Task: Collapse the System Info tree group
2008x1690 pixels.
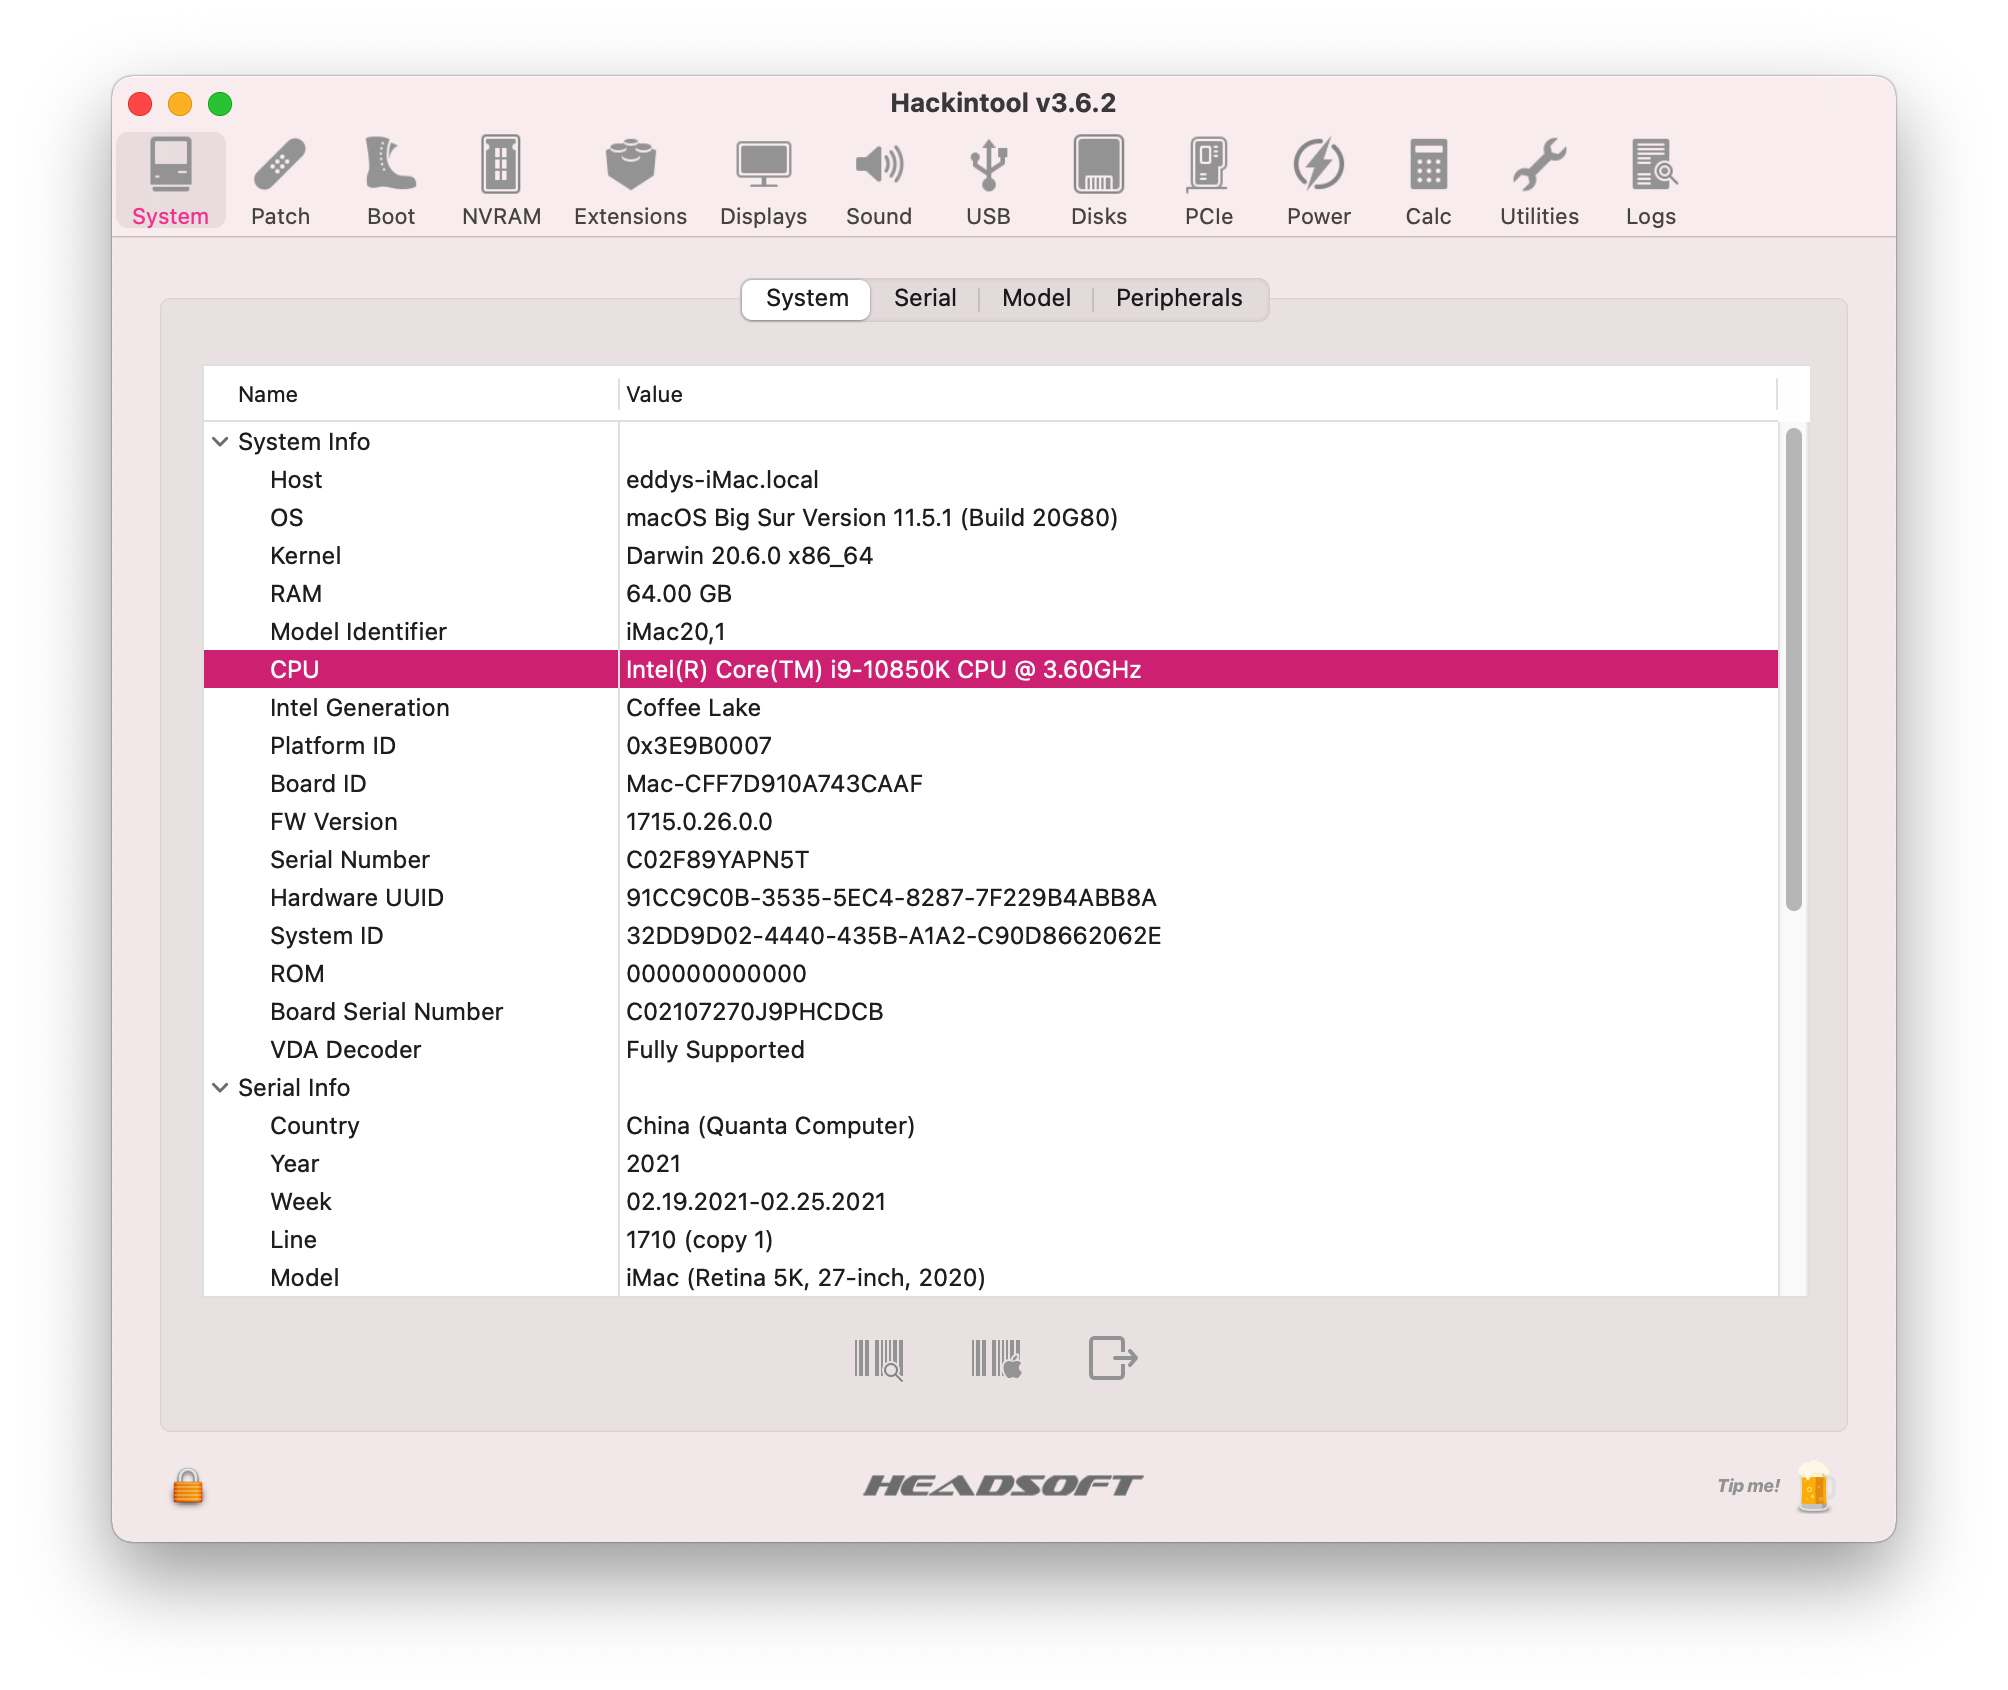Action: pyautogui.click(x=220, y=442)
